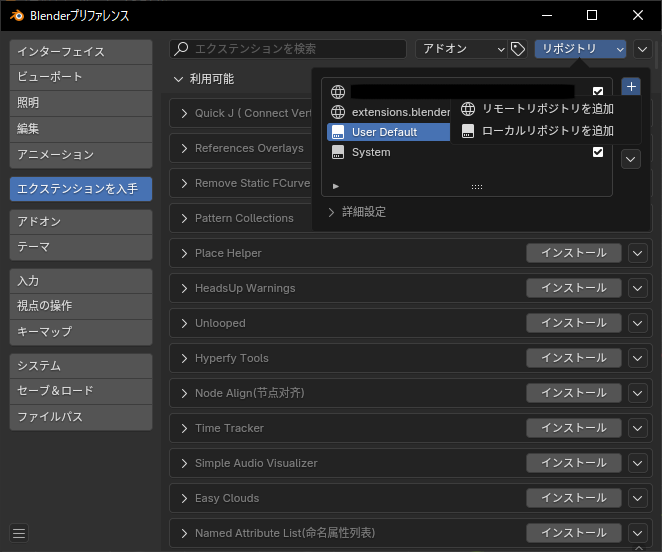Click the globe icon next to extensions.blender

(338, 112)
